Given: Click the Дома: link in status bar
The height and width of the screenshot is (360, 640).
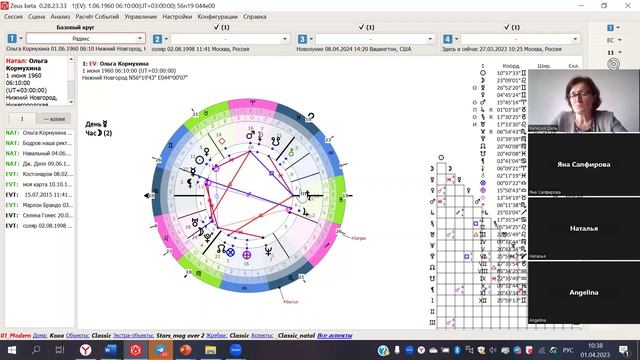Looking at the screenshot, I should [x=40, y=336].
